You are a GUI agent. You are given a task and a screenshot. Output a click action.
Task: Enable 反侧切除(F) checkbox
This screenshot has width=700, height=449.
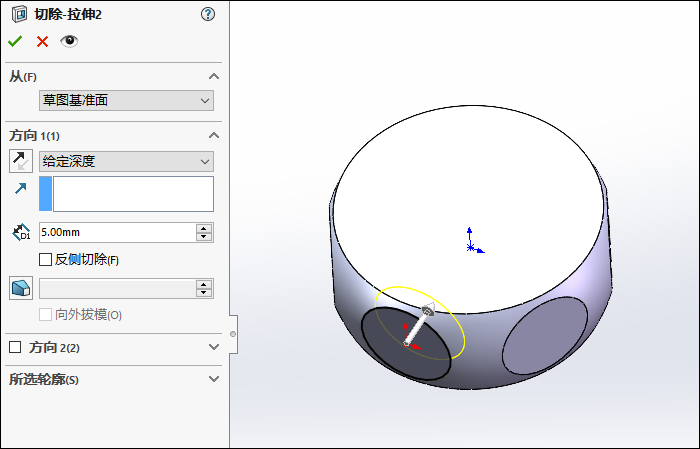[46, 260]
